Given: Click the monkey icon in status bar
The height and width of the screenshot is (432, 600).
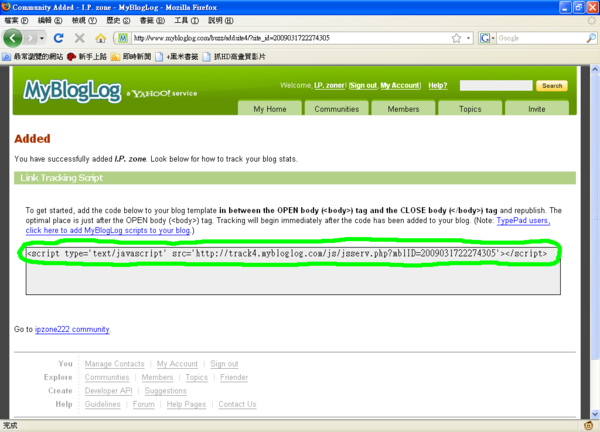Looking at the screenshot, I should 589,425.
